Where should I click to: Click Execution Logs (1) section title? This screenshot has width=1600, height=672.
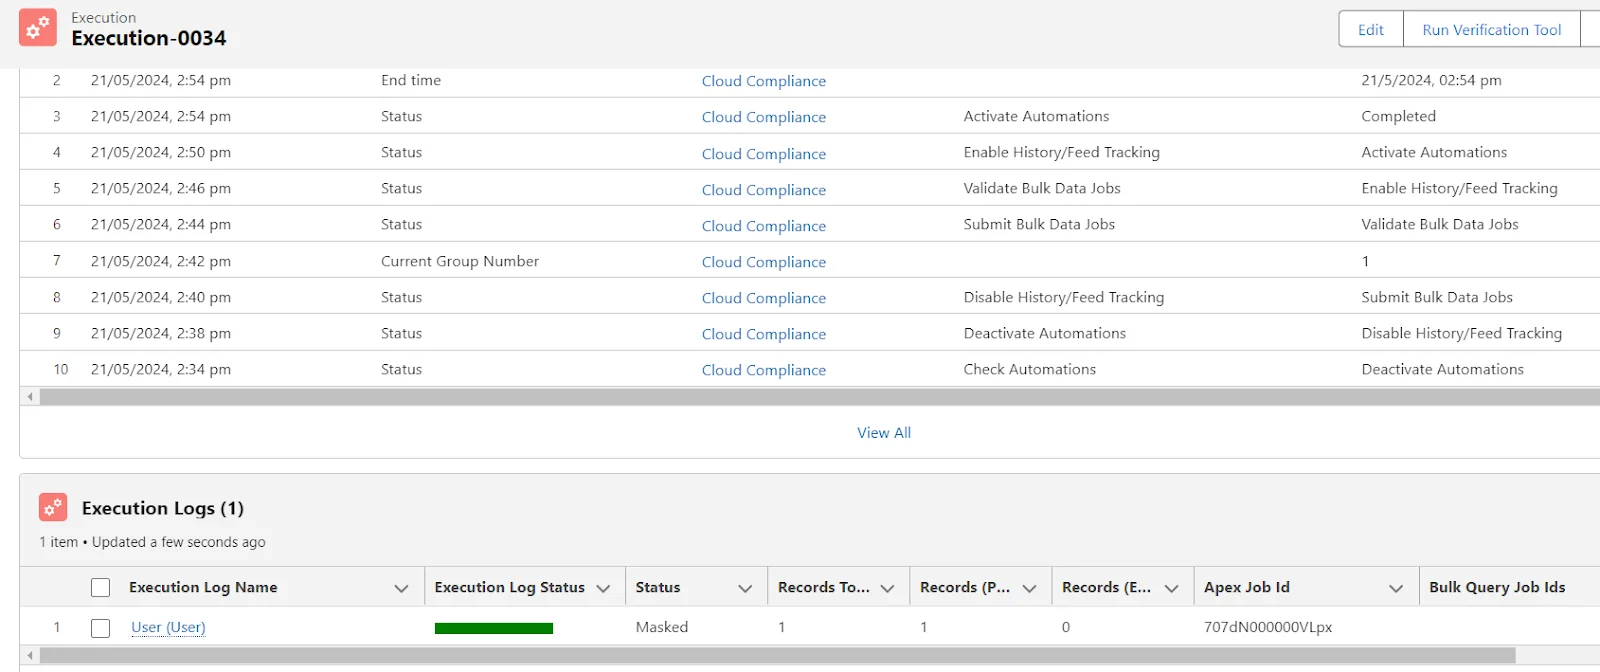click(x=163, y=508)
